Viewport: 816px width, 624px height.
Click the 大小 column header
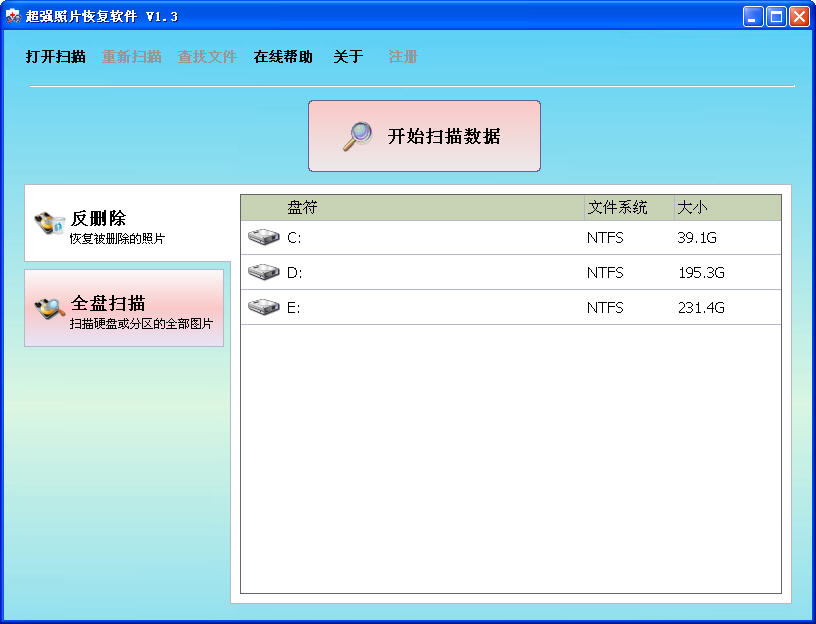pos(726,207)
